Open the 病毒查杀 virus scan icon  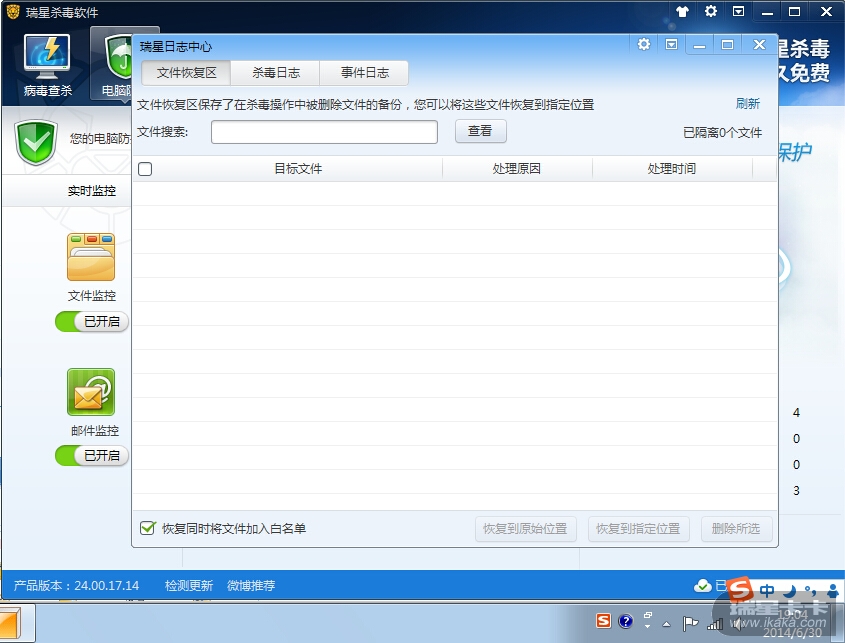47,65
